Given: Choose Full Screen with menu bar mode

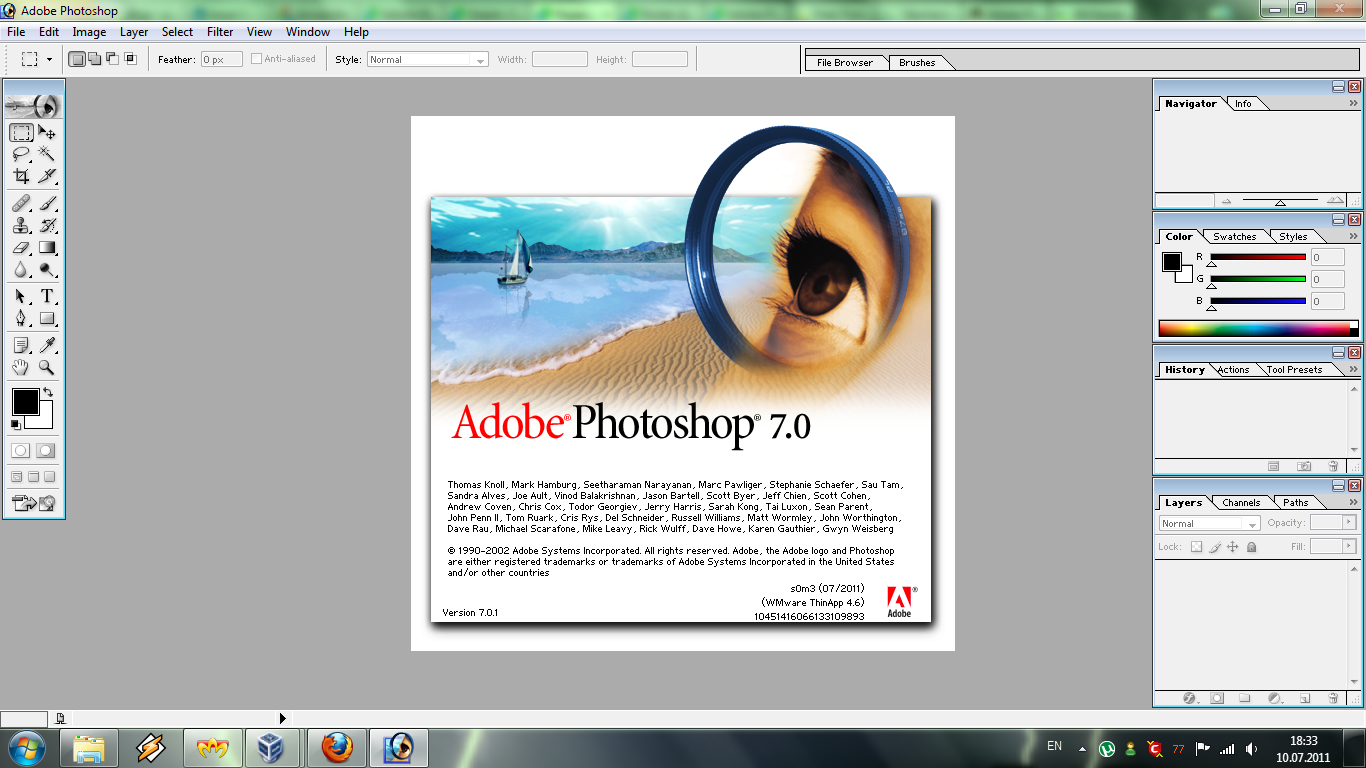Looking at the screenshot, I should point(34,477).
